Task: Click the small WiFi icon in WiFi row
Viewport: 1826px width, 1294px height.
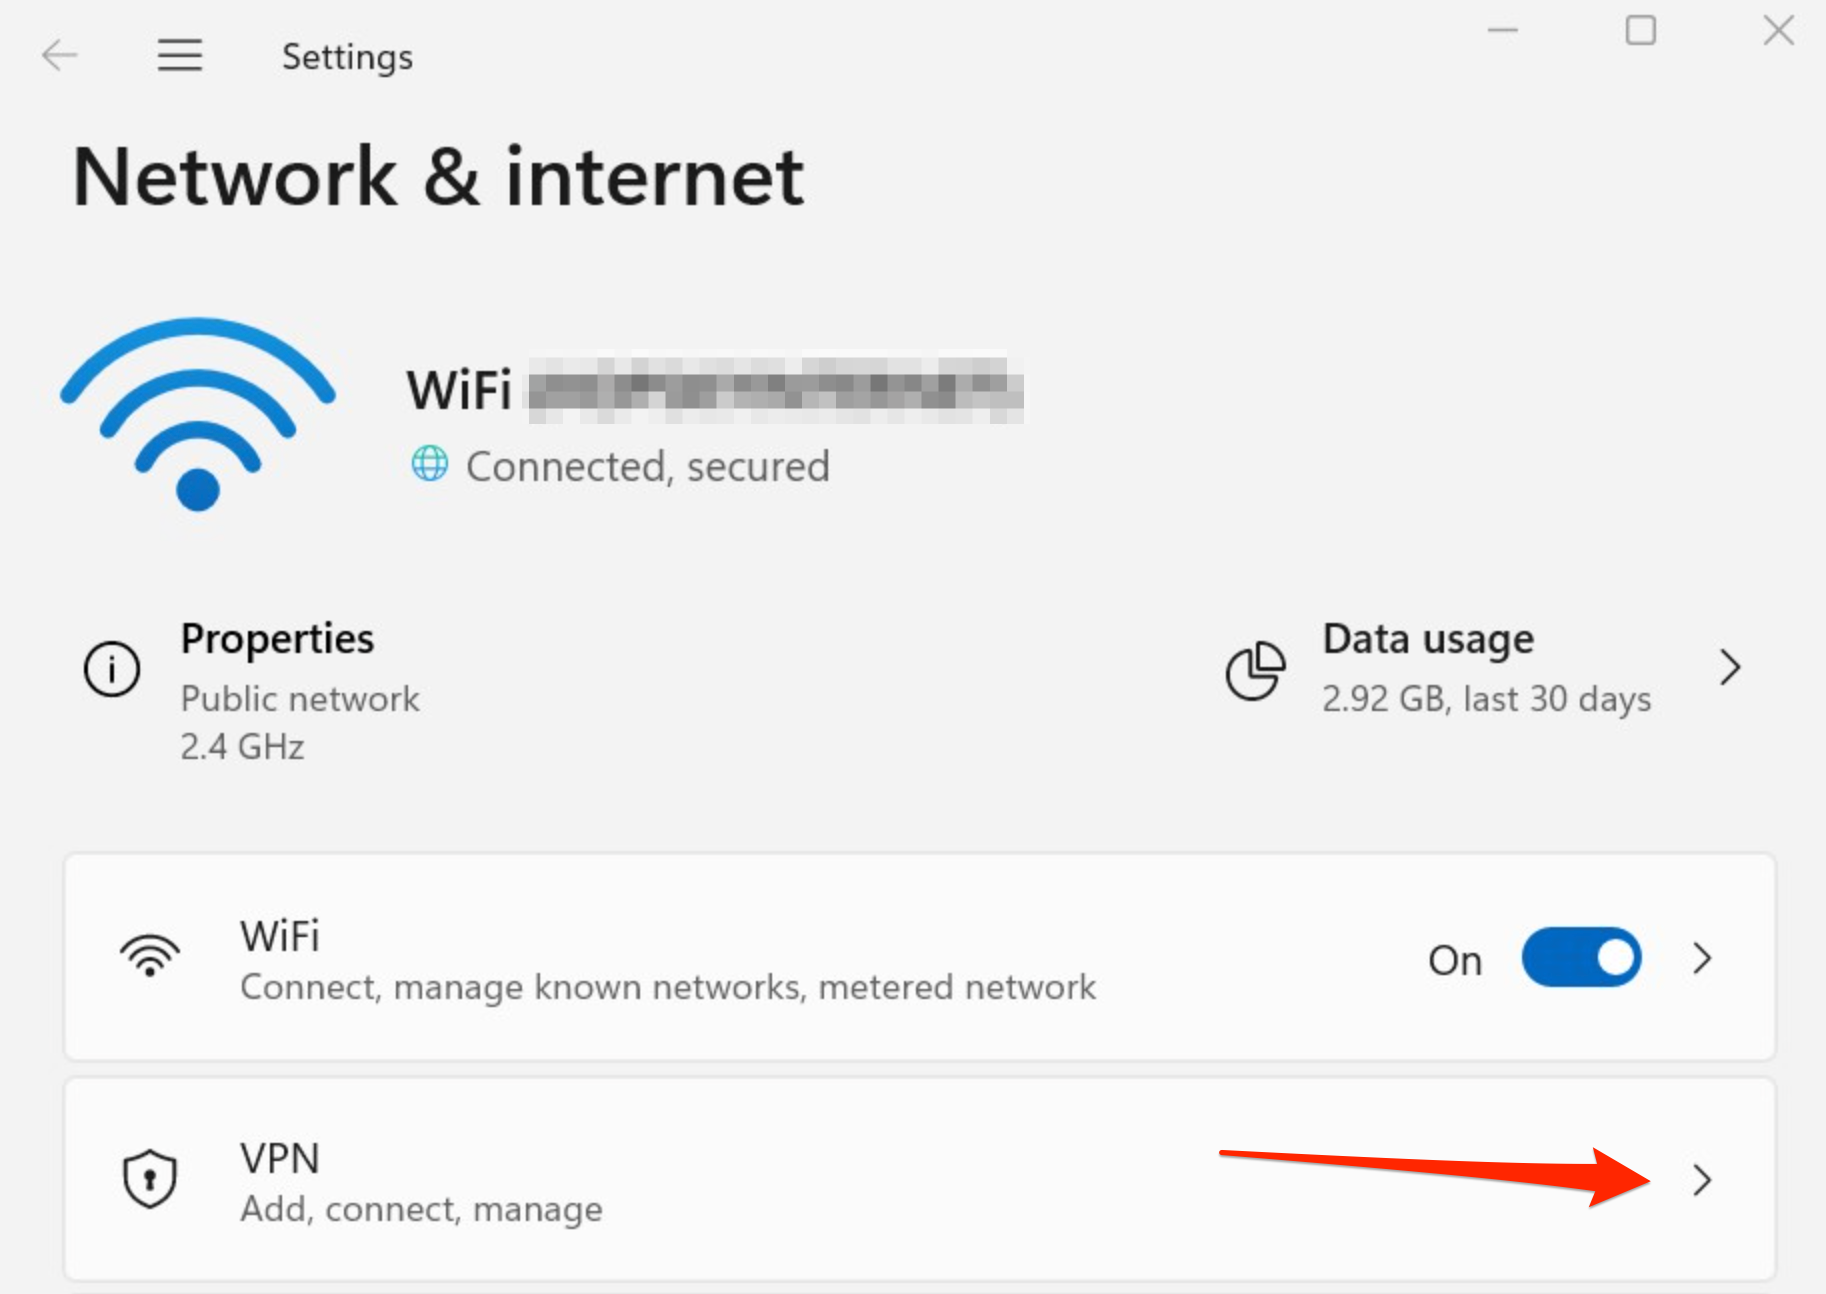Action: point(150,956)
